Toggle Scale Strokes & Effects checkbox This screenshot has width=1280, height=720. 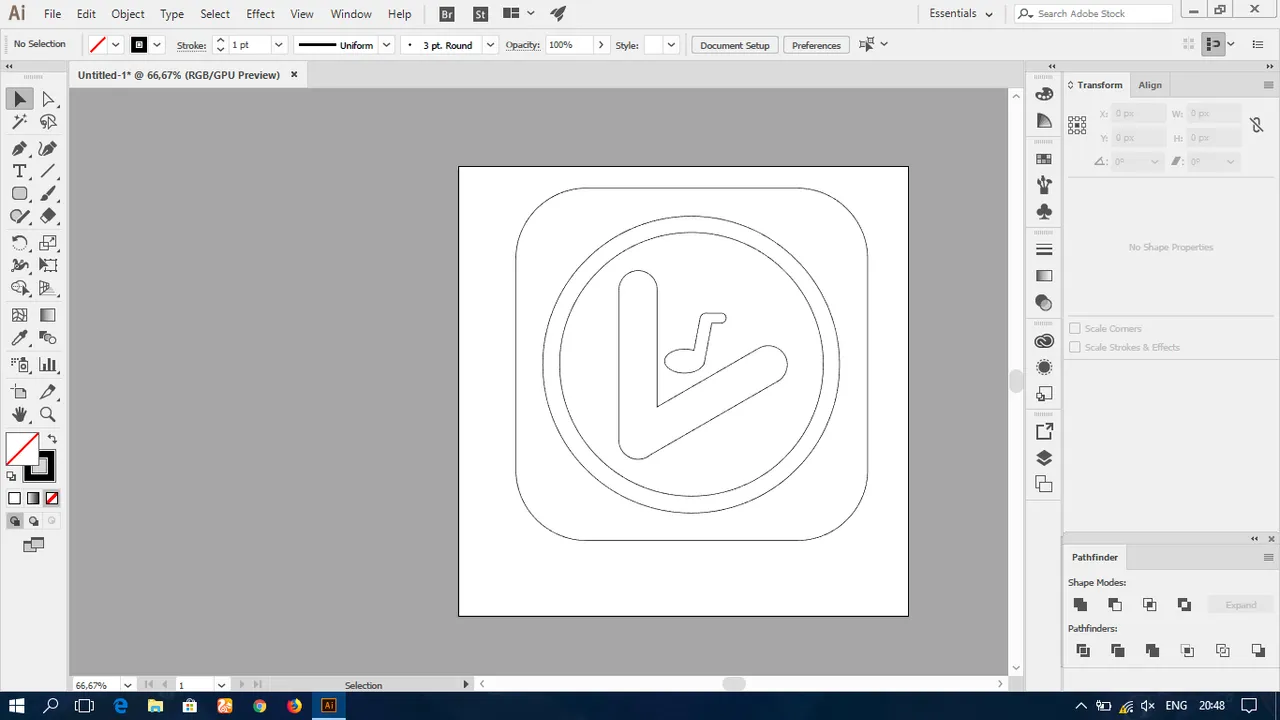click(1075, 347)
